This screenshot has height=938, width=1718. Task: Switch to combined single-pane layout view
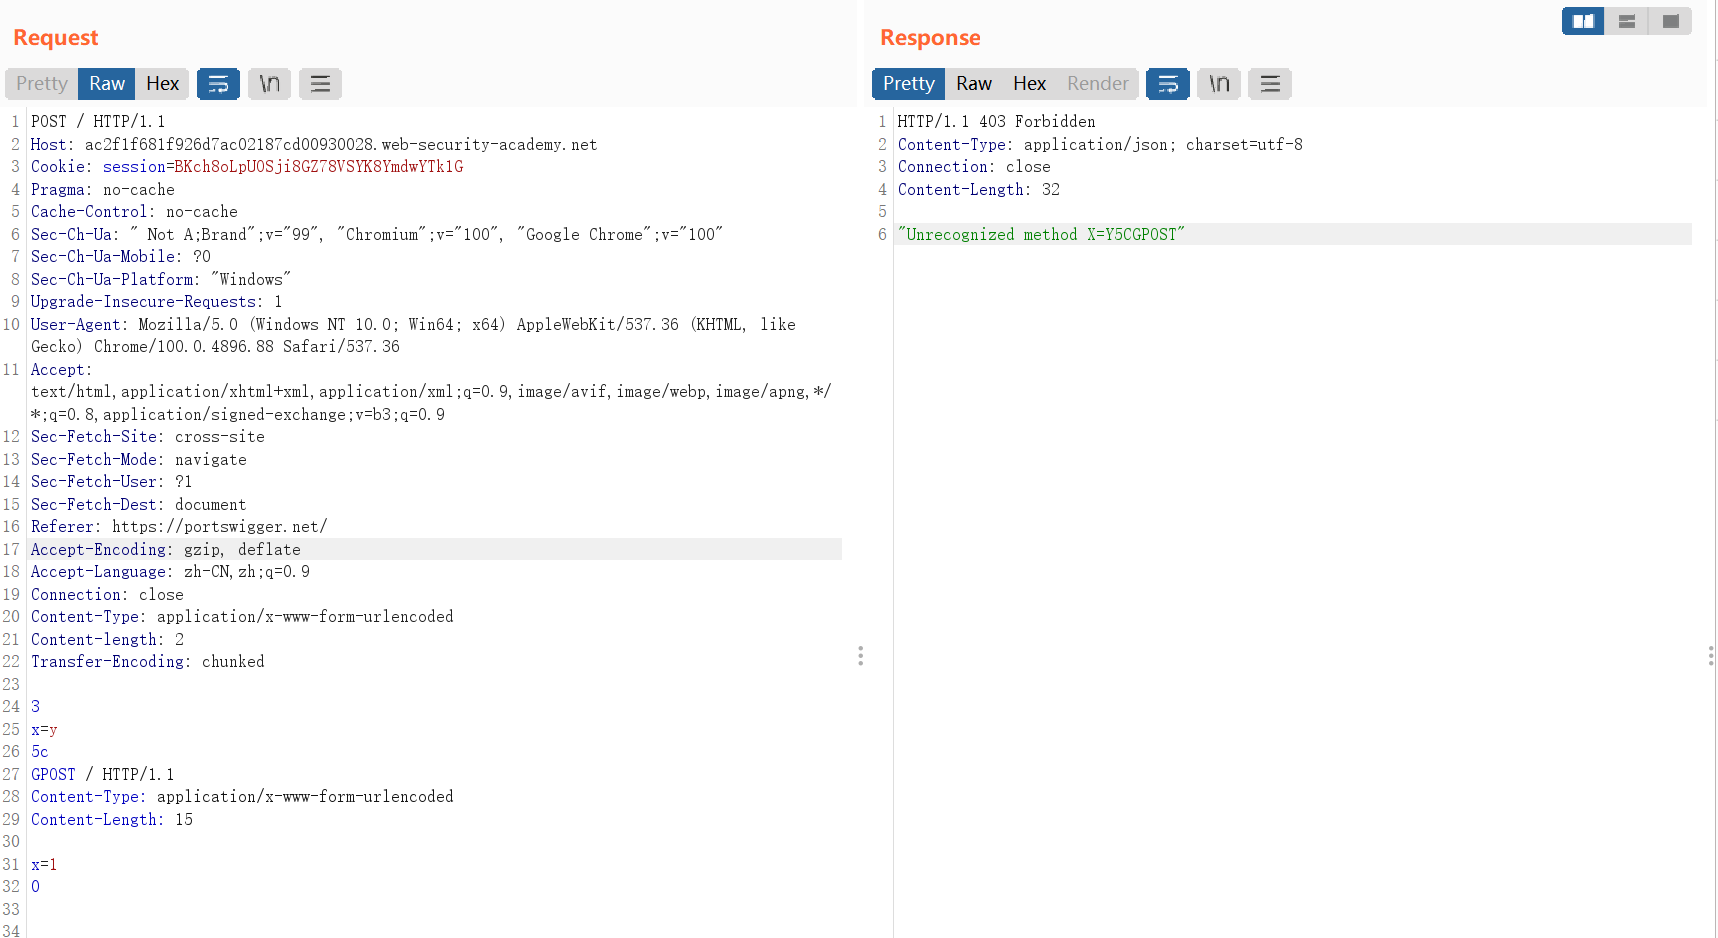(x=1670, y=21)
